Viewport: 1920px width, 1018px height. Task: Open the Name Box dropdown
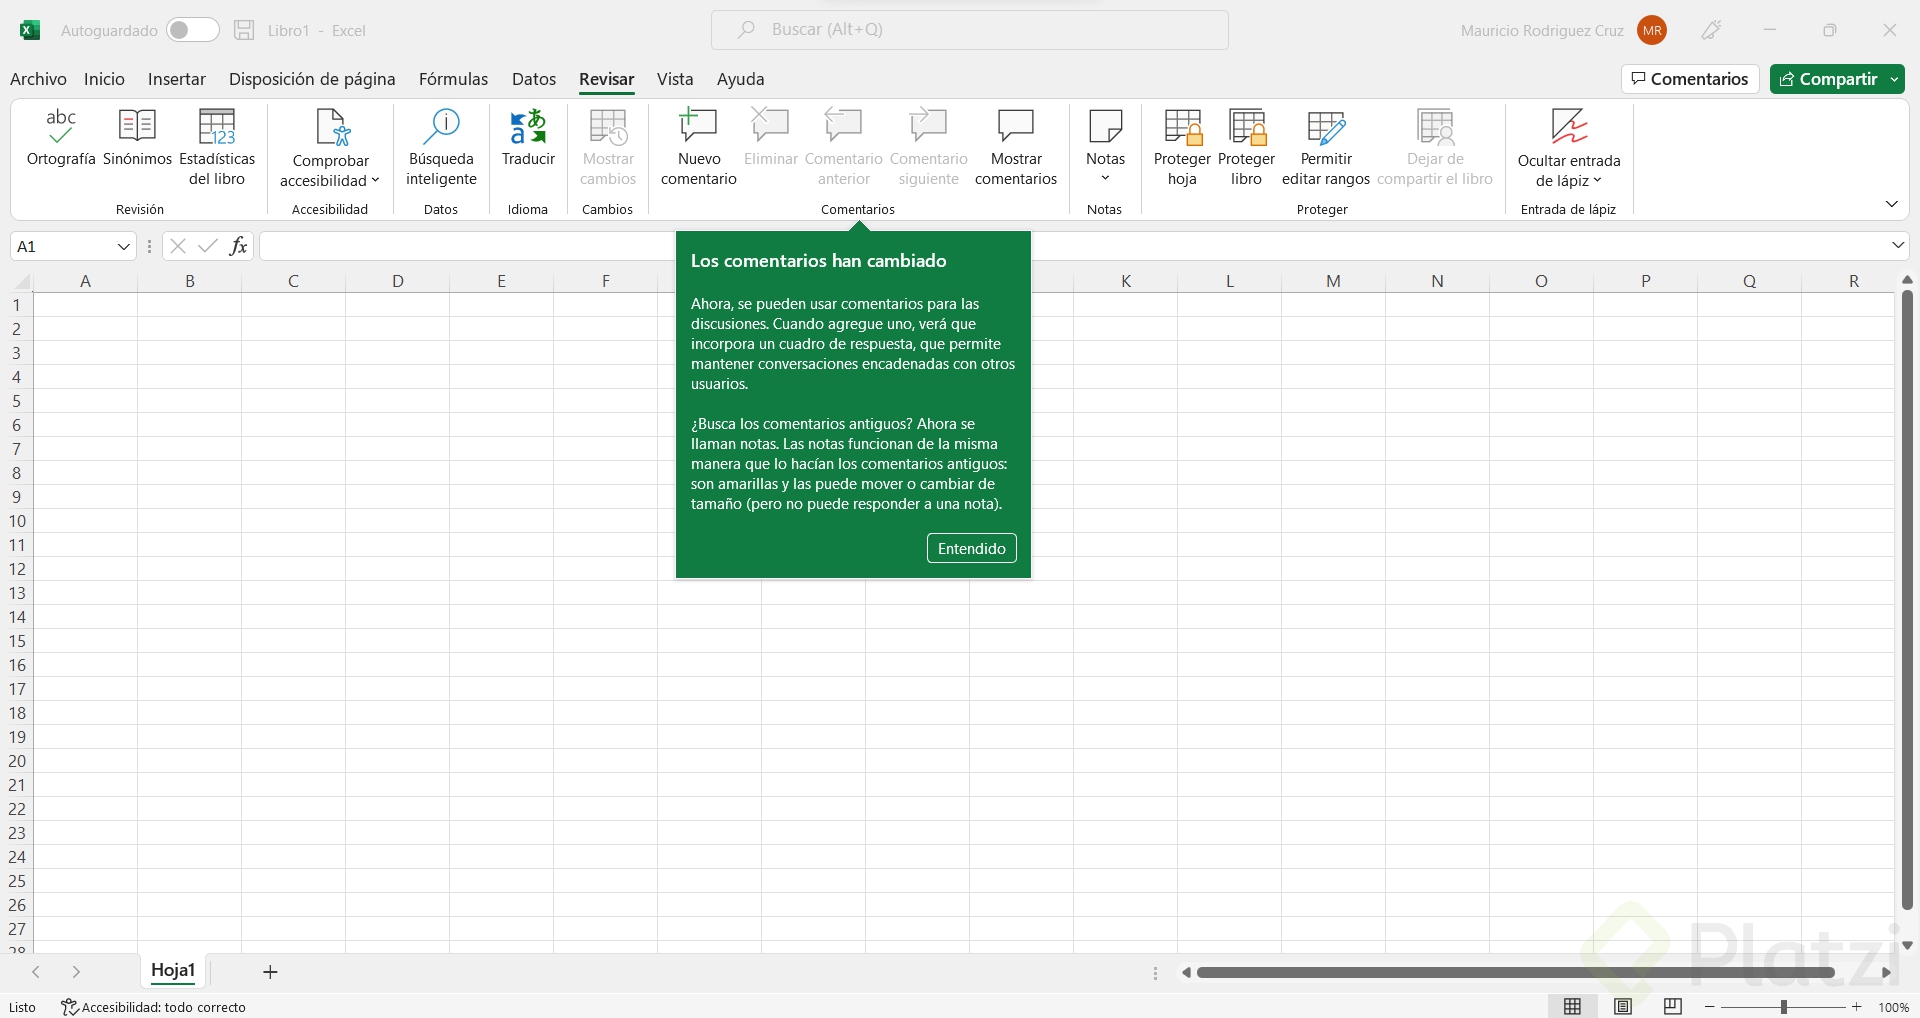(x=122, y=246)
